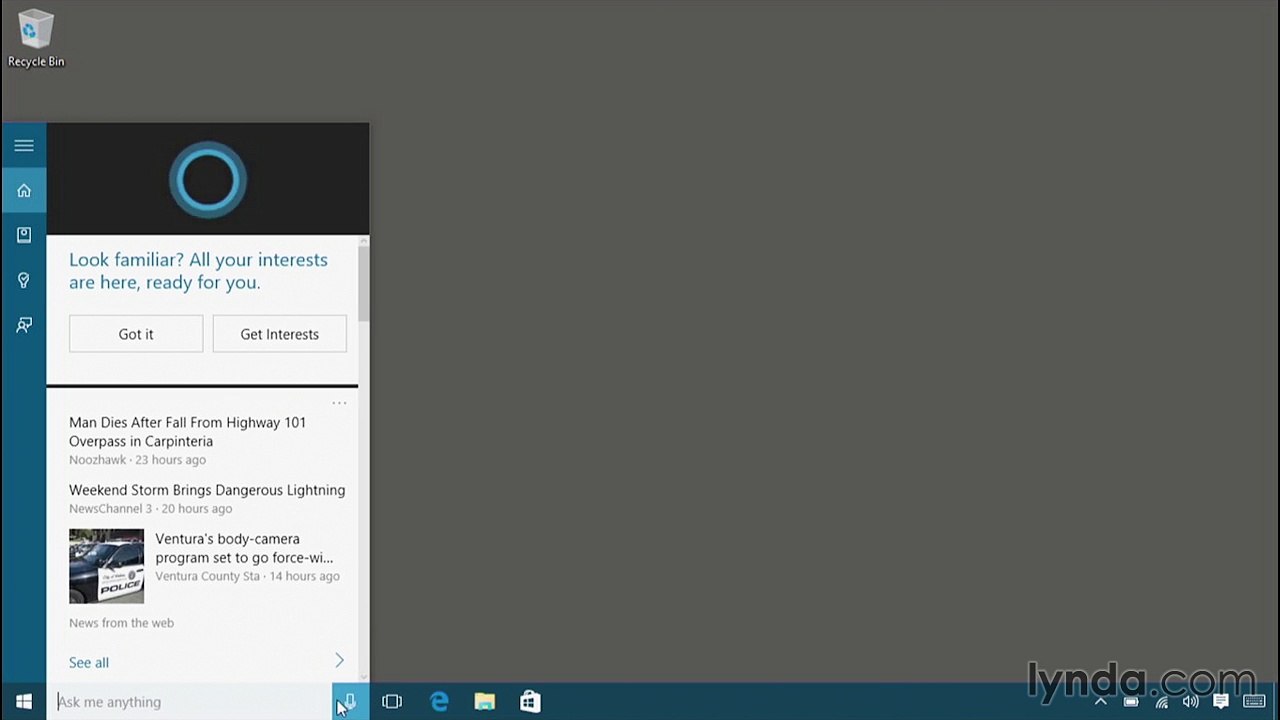Image resolution: width=1280 pixels, height=720 pixels.
Task: Select the Cortana Home icon
Action: [x=24, y=190]
